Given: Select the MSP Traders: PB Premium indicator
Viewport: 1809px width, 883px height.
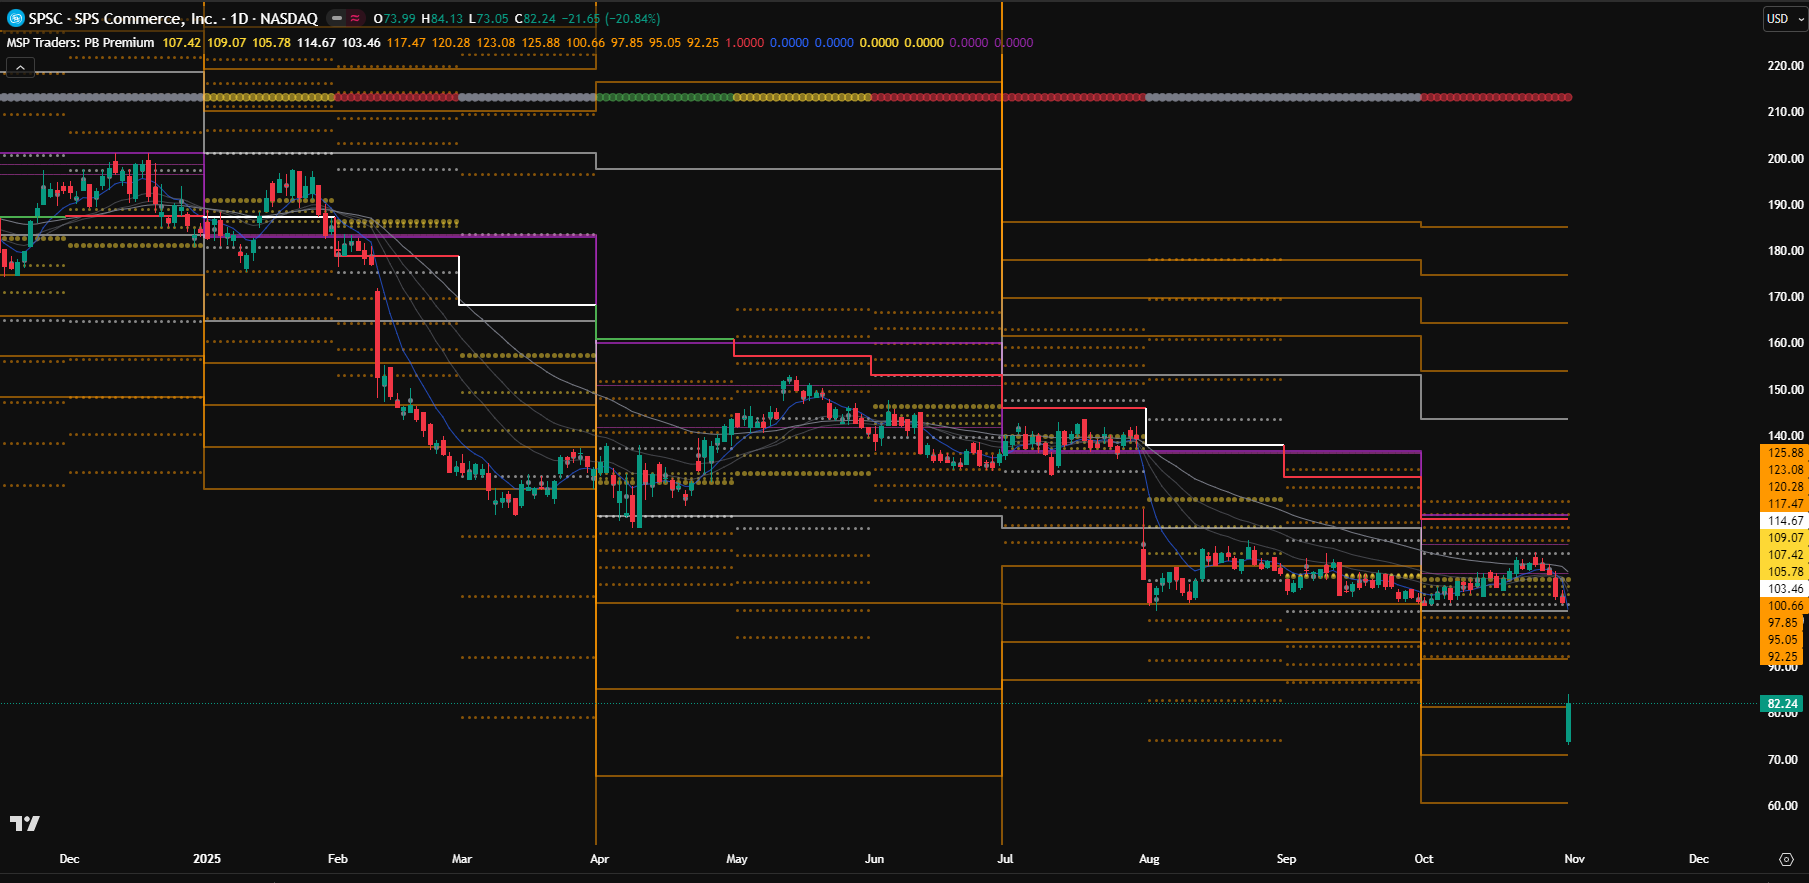Looking at the screenshot, I should [80, 43].
